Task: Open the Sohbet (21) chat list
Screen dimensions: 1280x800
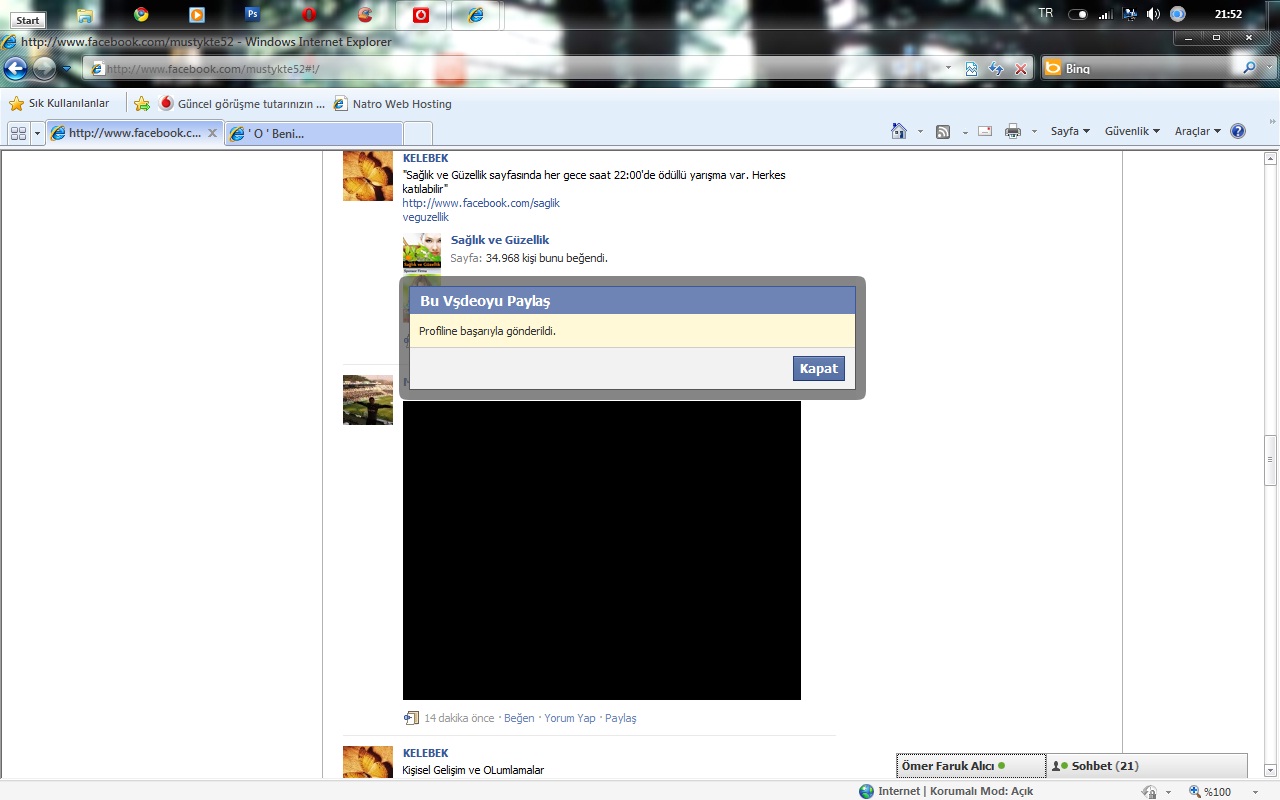Action: (x=1147, y=766)
